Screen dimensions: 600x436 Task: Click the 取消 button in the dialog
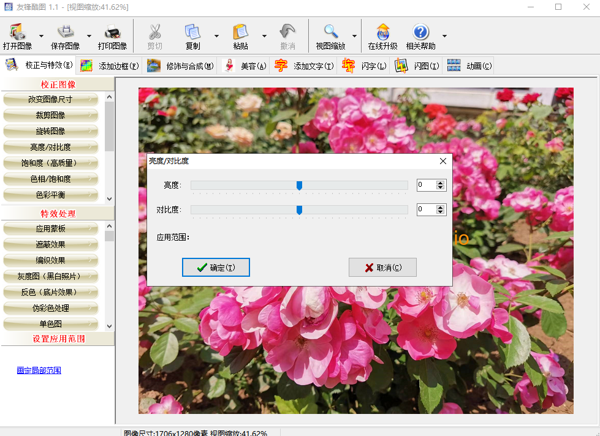click(x=382, y=267)
